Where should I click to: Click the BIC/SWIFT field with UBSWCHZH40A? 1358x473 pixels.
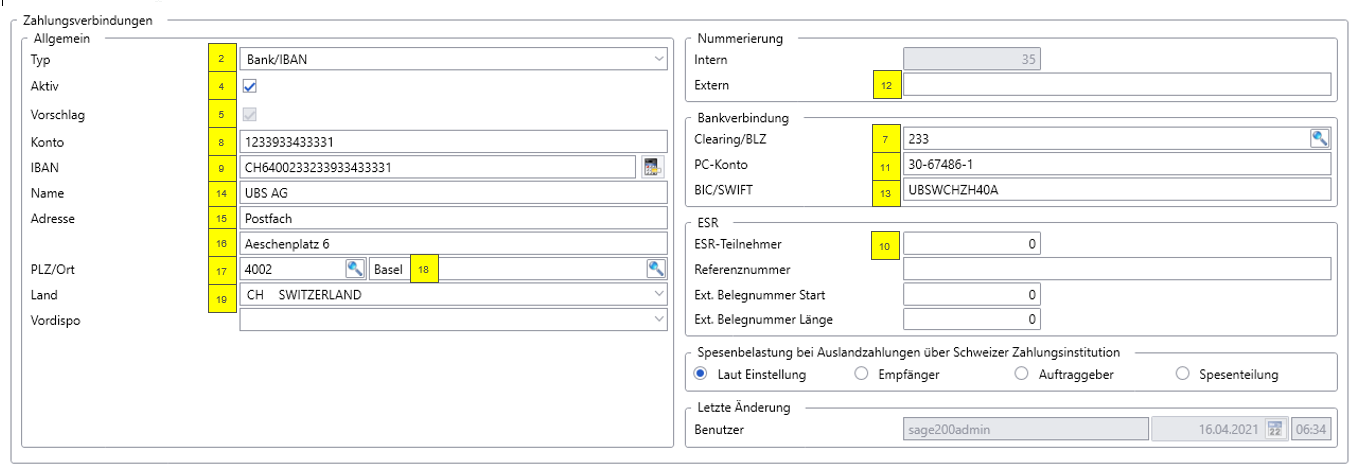tap(1118, 190)
